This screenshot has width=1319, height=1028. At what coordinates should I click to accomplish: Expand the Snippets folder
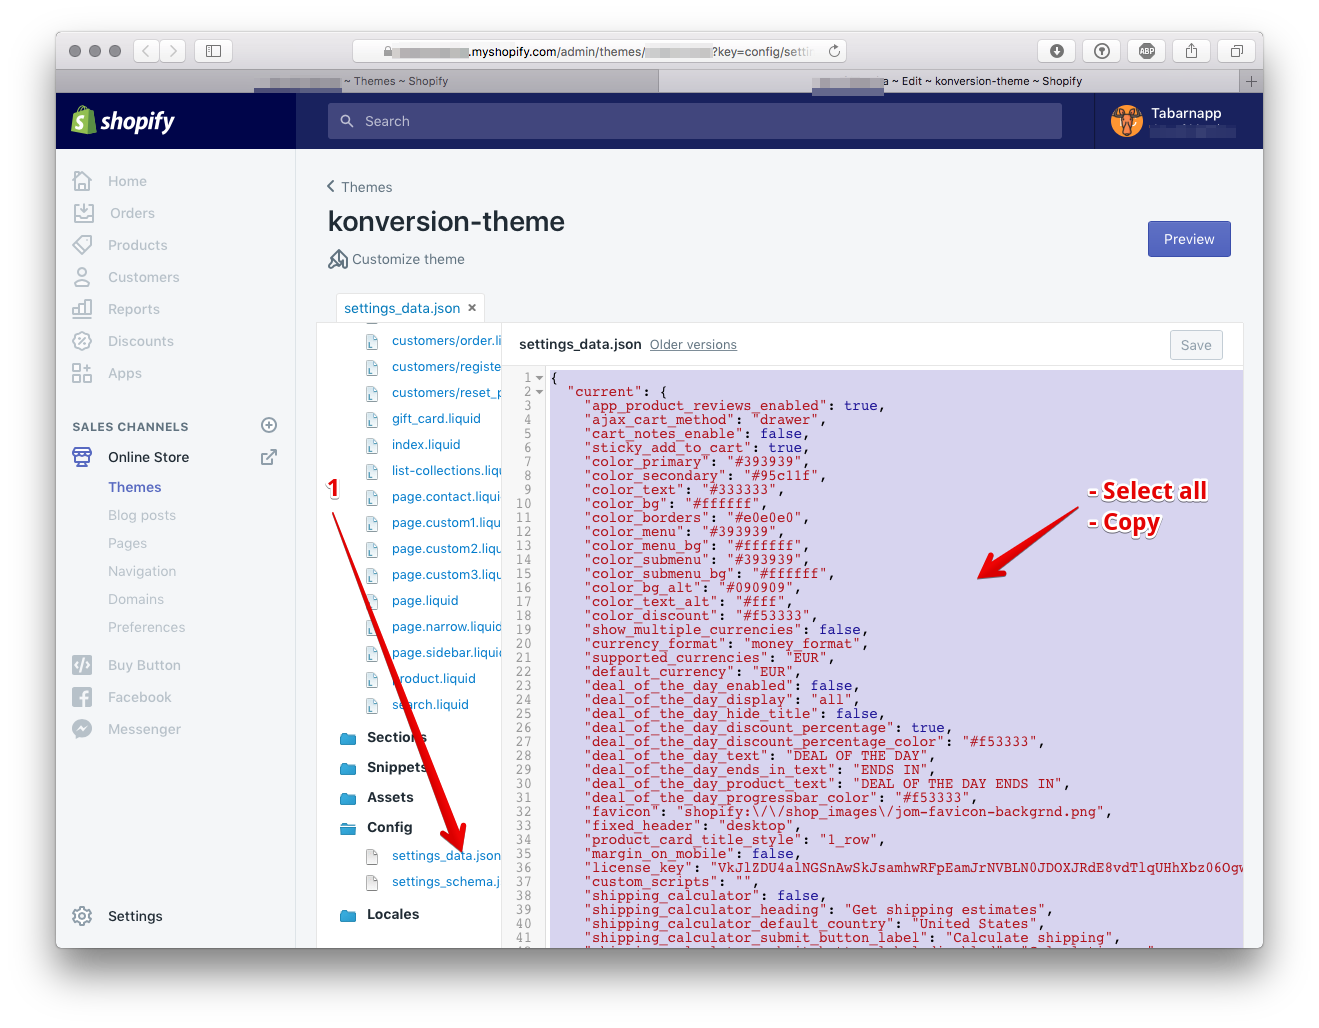(x=348, y=768)
